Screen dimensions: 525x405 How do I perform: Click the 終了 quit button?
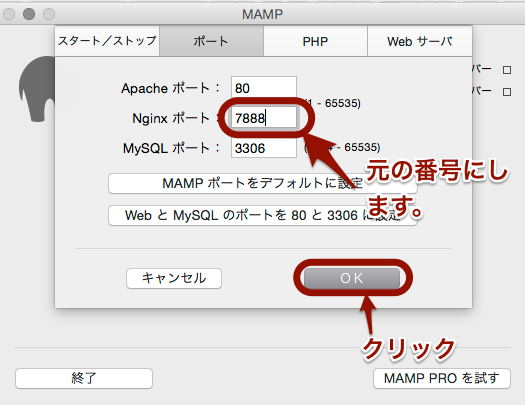click(x=84, y=378)
